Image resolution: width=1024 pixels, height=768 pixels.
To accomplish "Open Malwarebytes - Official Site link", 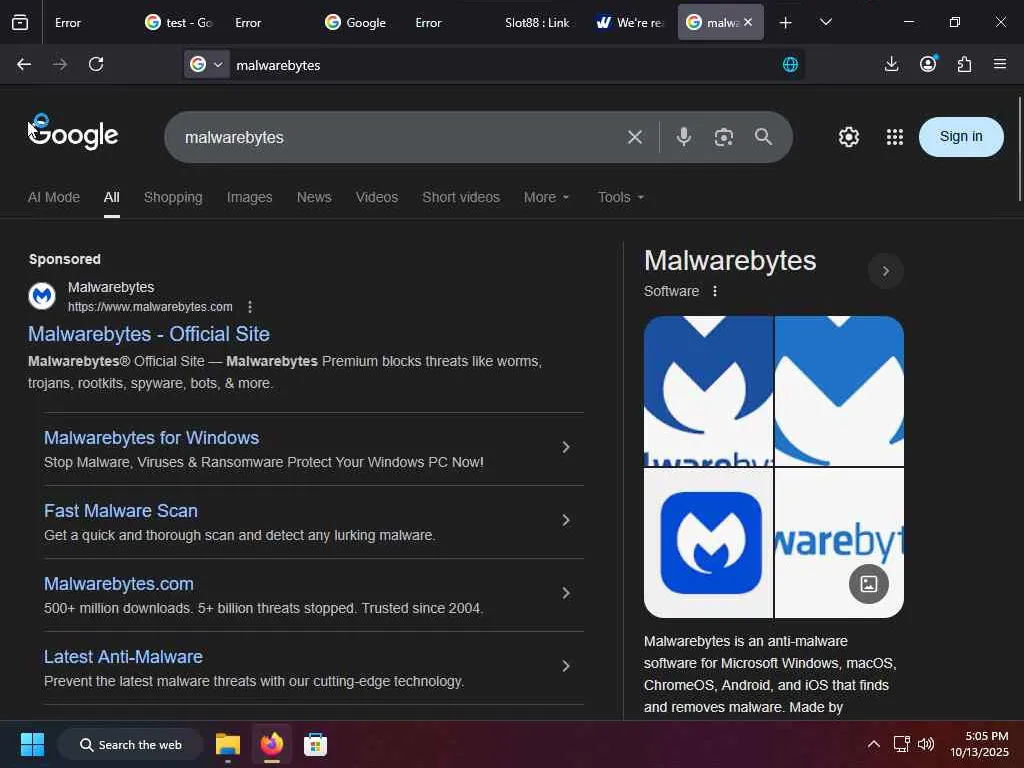I will pos(149,334).
